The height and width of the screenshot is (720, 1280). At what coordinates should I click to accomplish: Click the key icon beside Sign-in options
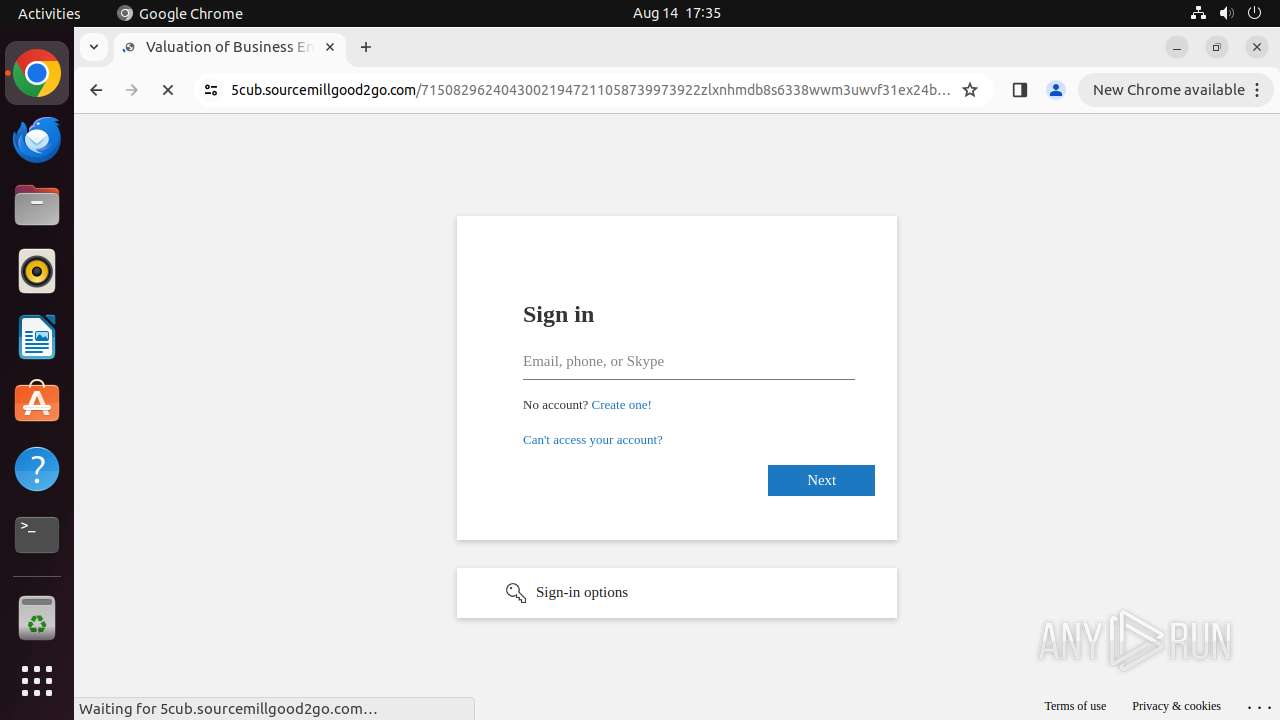pos(516,593)
